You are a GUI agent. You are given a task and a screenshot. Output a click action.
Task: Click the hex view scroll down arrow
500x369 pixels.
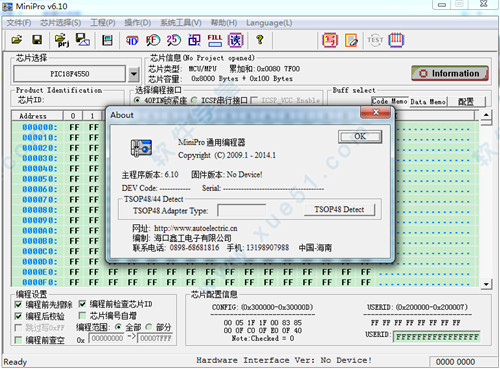(486, 284)
